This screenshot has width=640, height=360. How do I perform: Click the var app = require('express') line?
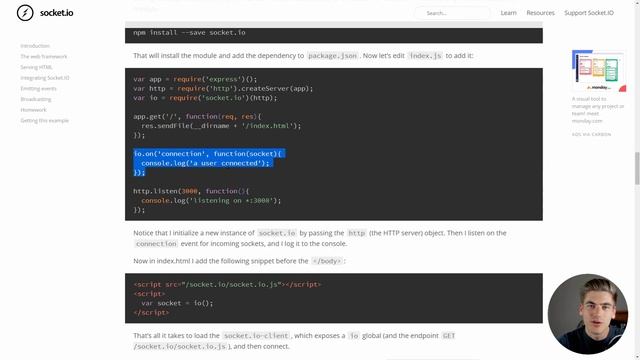pos(195,79)
